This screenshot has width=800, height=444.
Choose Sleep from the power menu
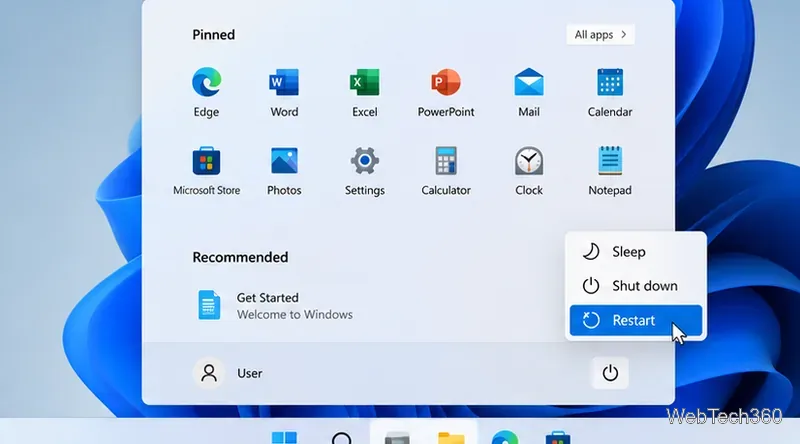(x=636, y=252)
